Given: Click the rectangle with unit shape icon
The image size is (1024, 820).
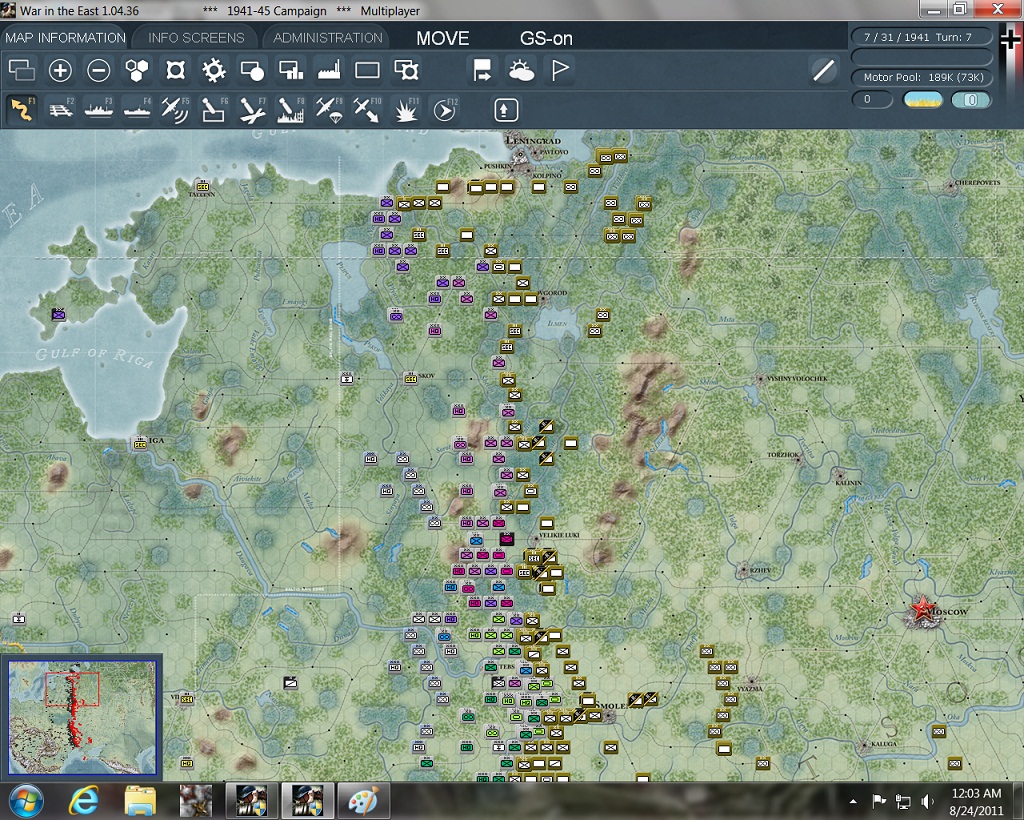Looking at the screenshot, I should point(406,70).
